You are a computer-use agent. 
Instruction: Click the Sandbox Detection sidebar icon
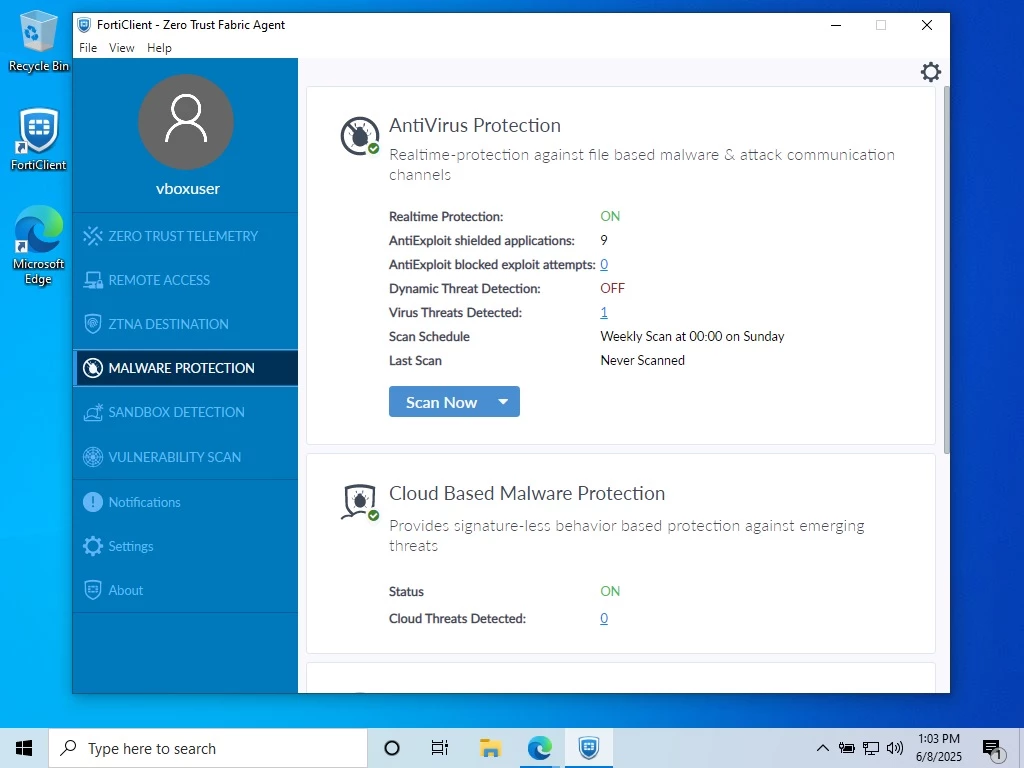click(x=93, y=412)
